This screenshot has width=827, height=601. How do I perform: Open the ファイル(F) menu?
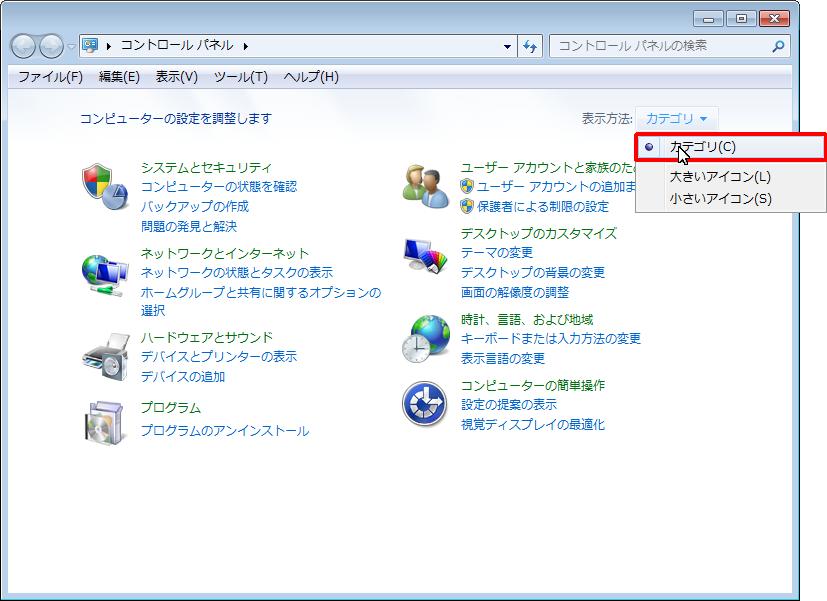[x=50, y=77]
